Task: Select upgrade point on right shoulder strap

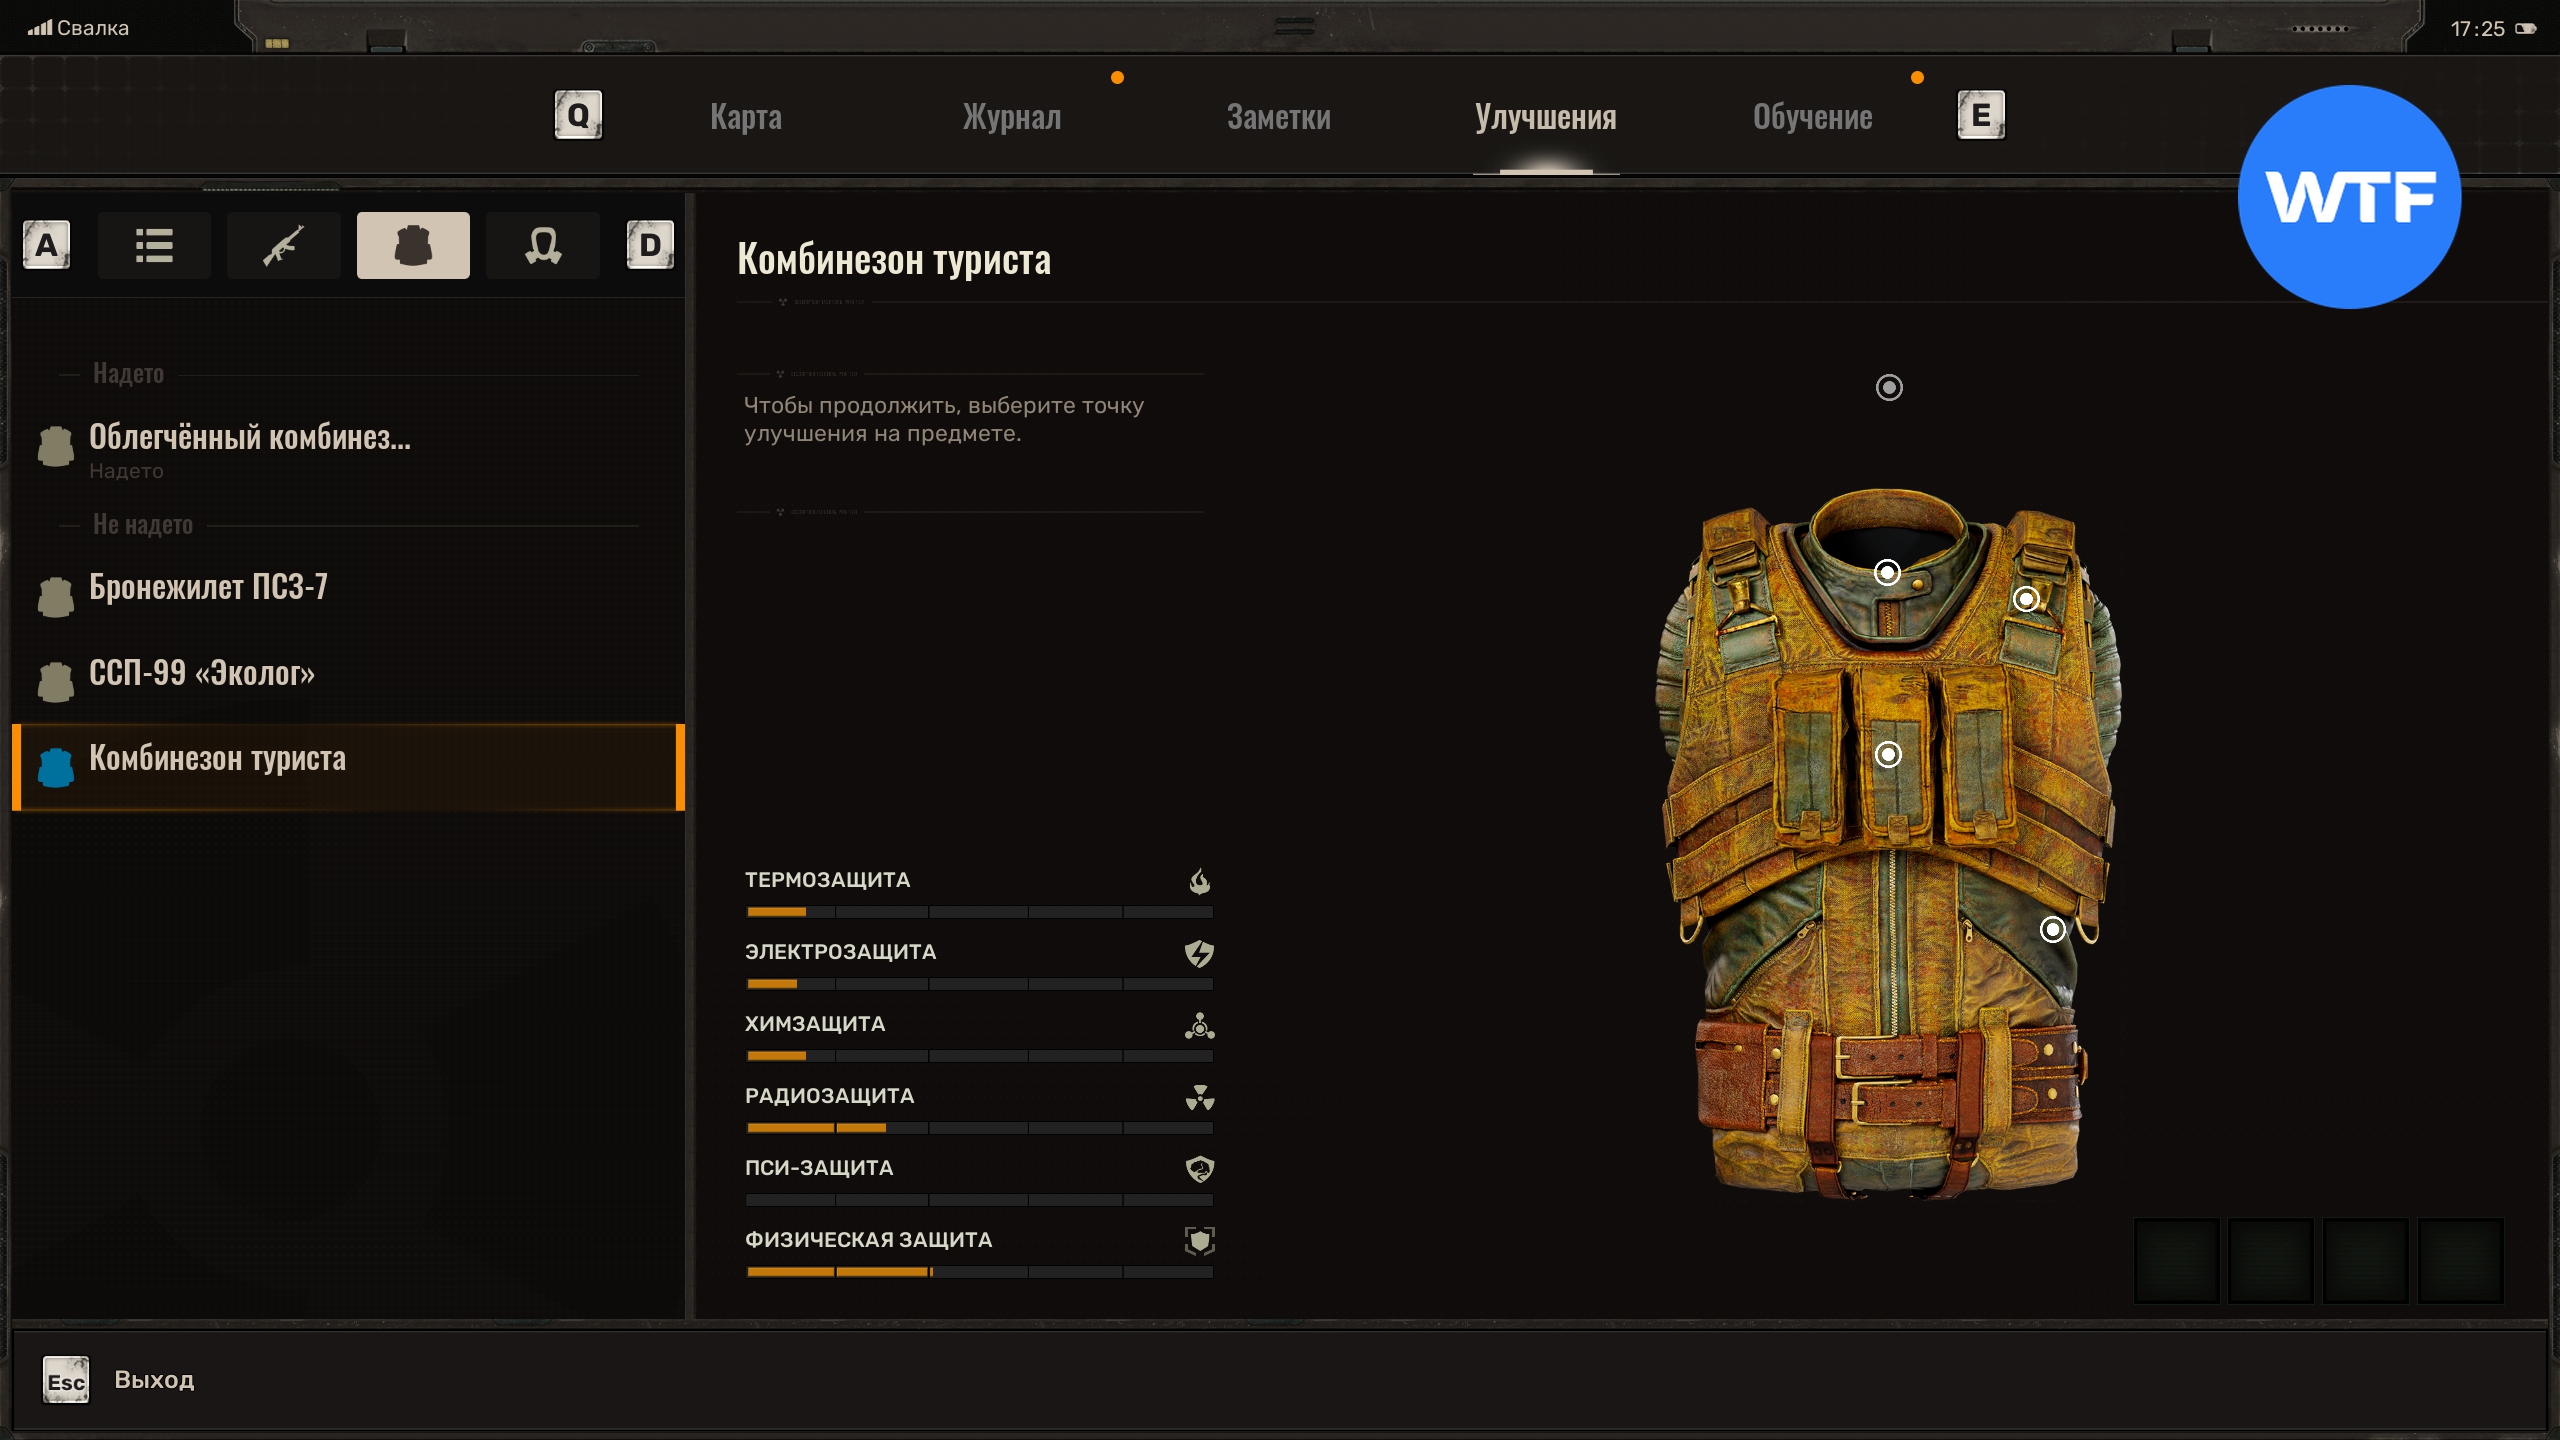Action: point(2026,599)
